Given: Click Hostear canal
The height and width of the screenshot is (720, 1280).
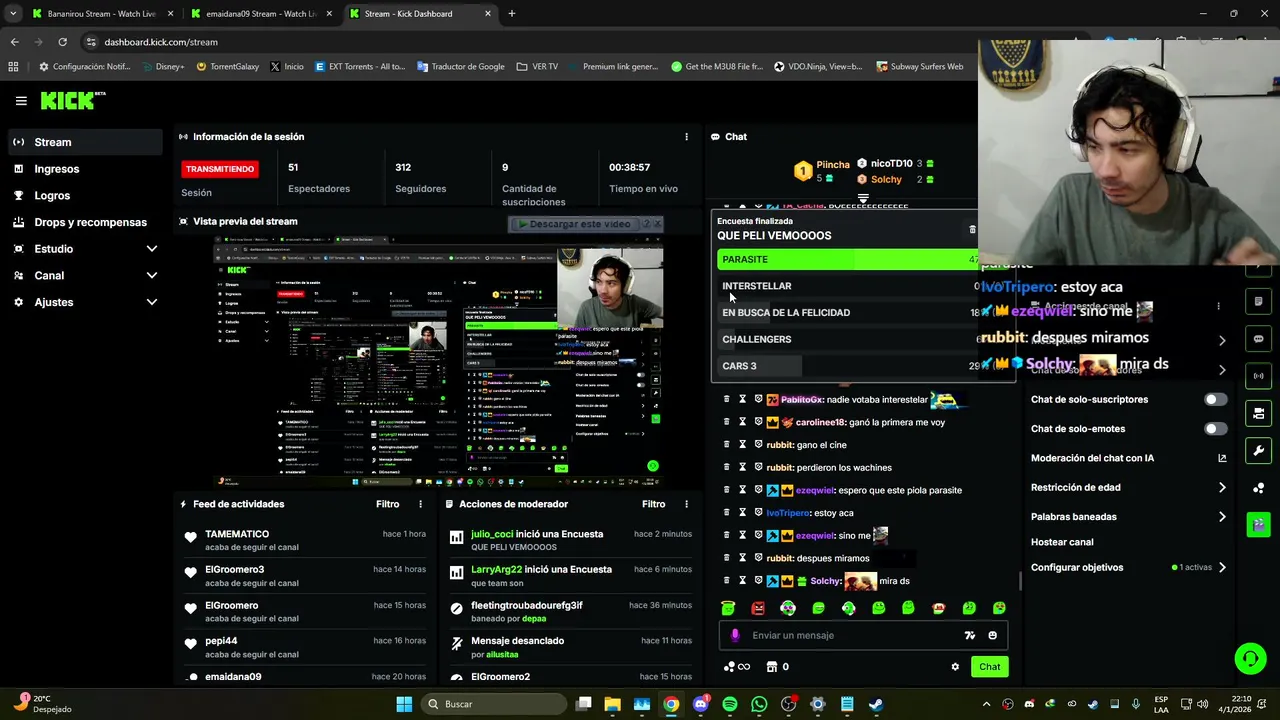Looking at the screenshot, I should [1062, 542].
